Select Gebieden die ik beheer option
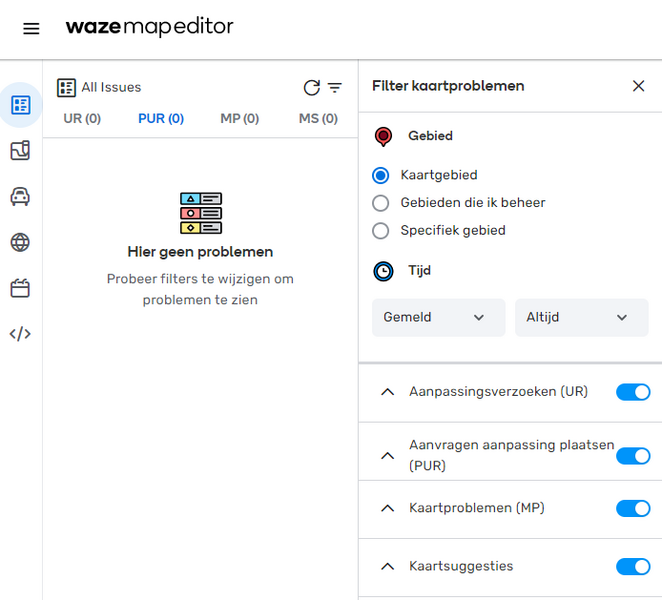 coord(380,203)
